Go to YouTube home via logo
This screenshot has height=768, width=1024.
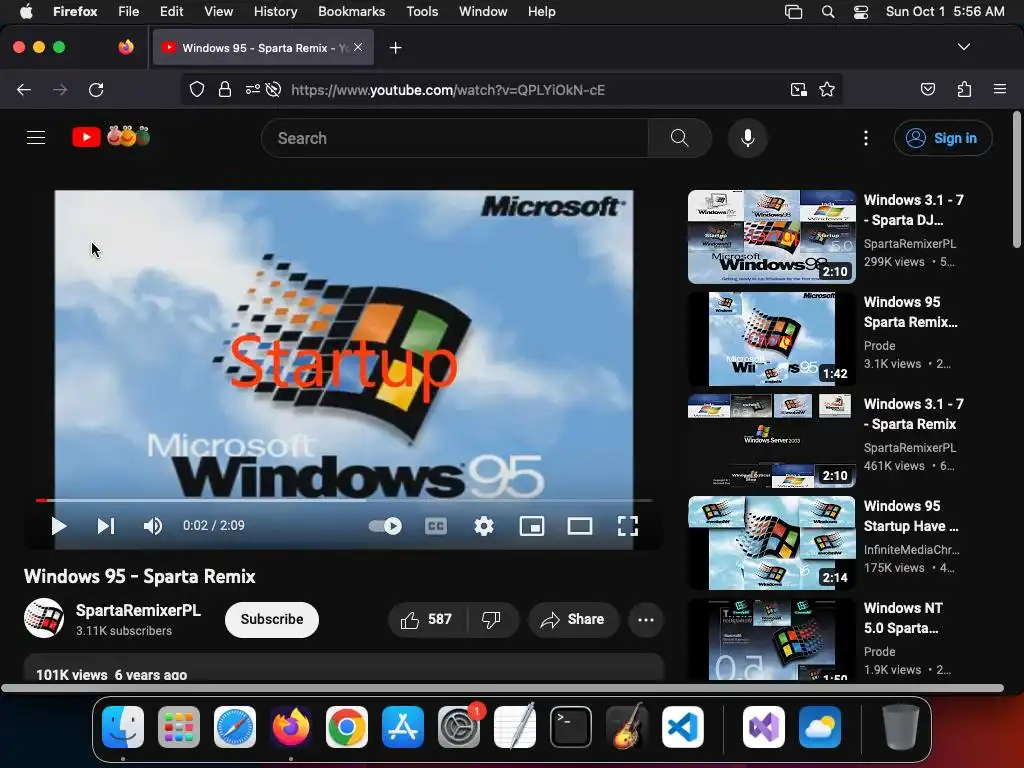point(111,137)
